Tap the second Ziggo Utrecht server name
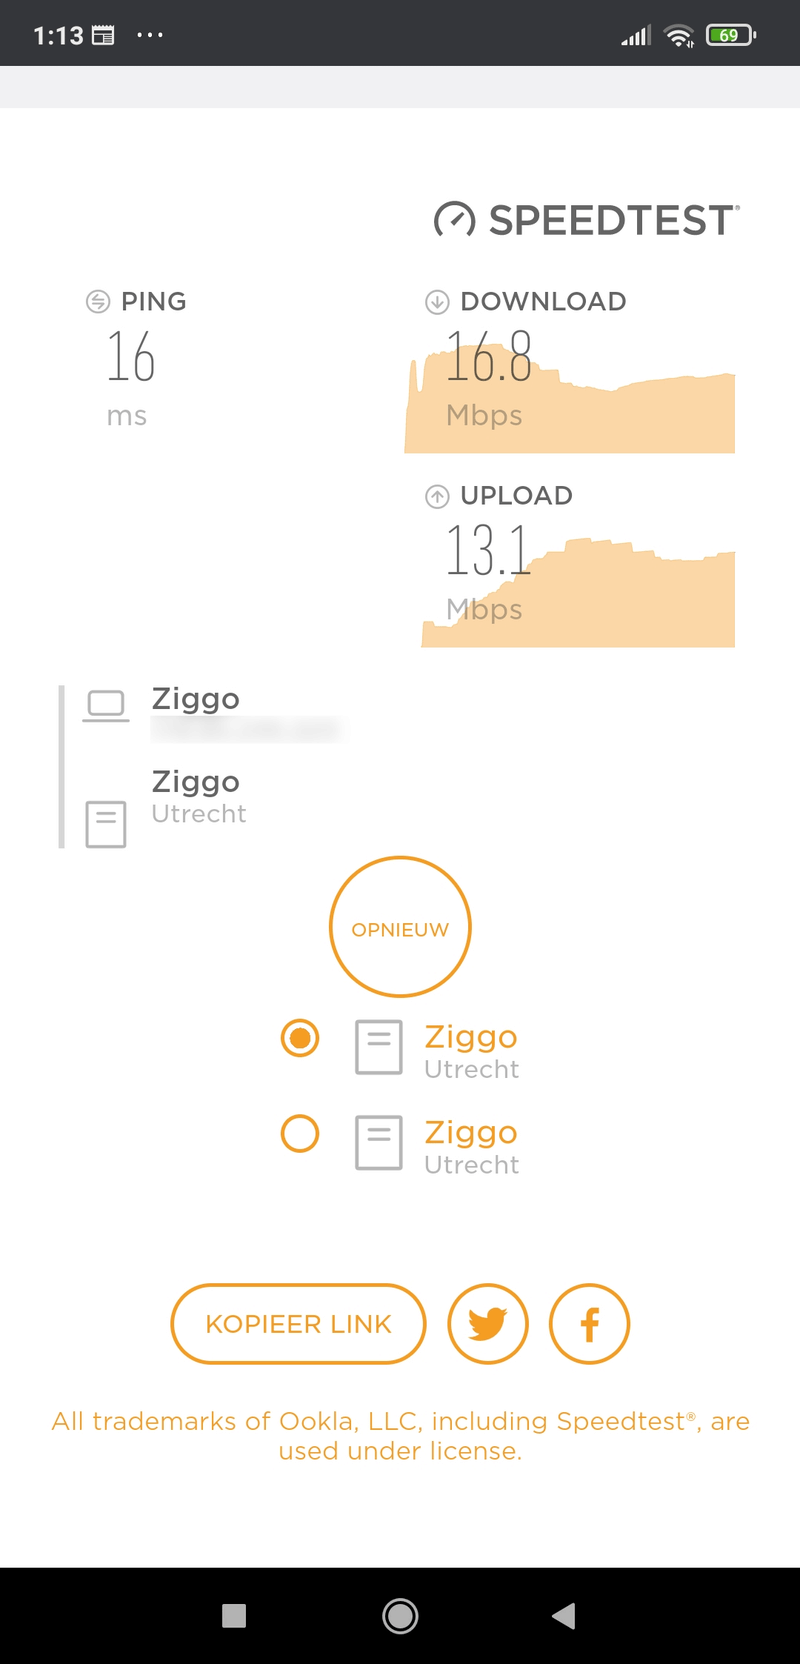Screen dimensions: 800x1664 [x=471, y=1133]
